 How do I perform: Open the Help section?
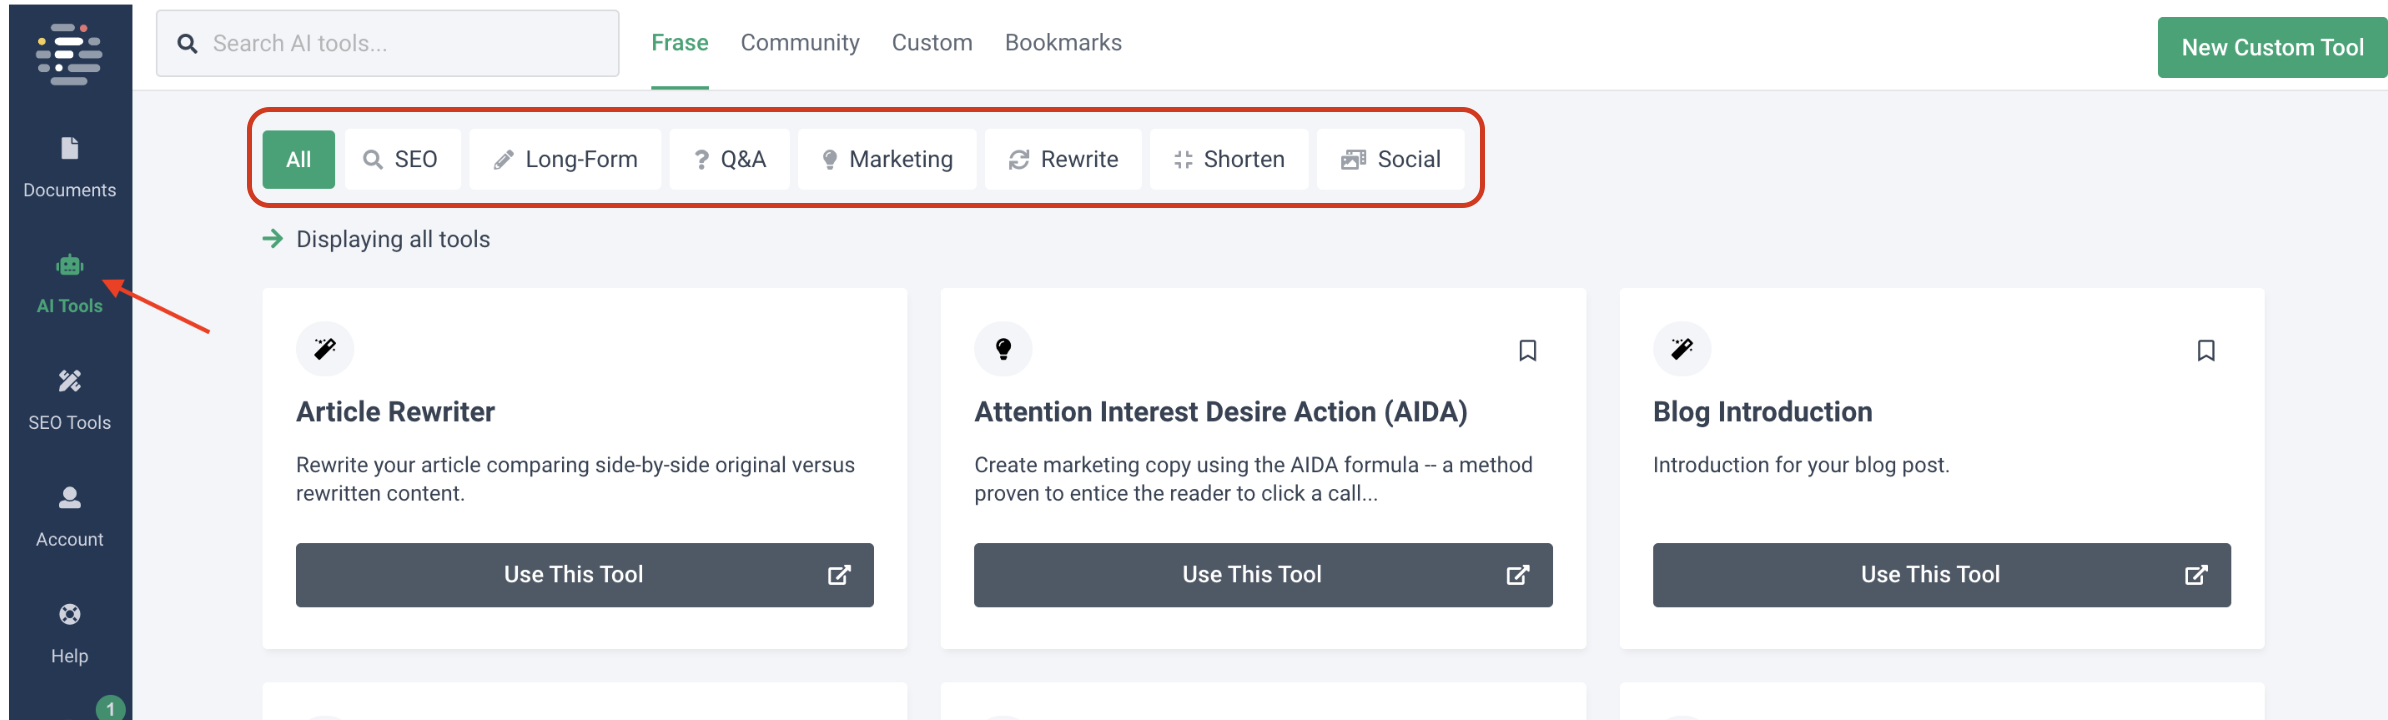pos(69,633)
